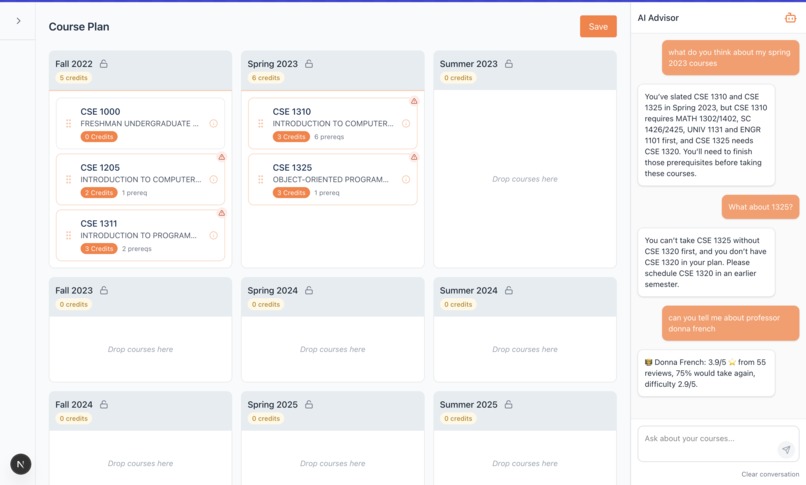The height and width of the screenshot is (485, 806).
Task: Click the 'What about 1325?' chat message
Action: pyautogui.click(x=760, y=207)
